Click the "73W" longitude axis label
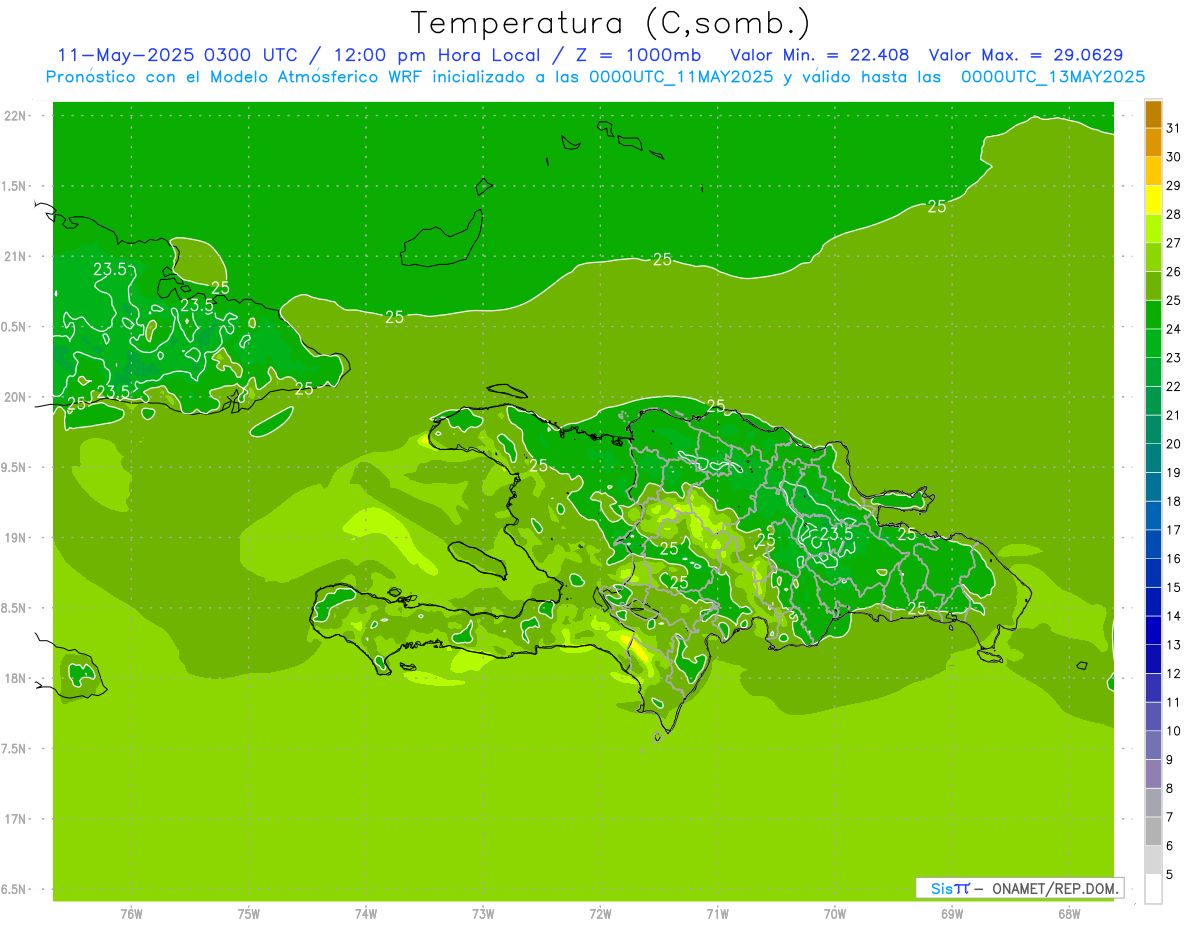 pos(483,914)
